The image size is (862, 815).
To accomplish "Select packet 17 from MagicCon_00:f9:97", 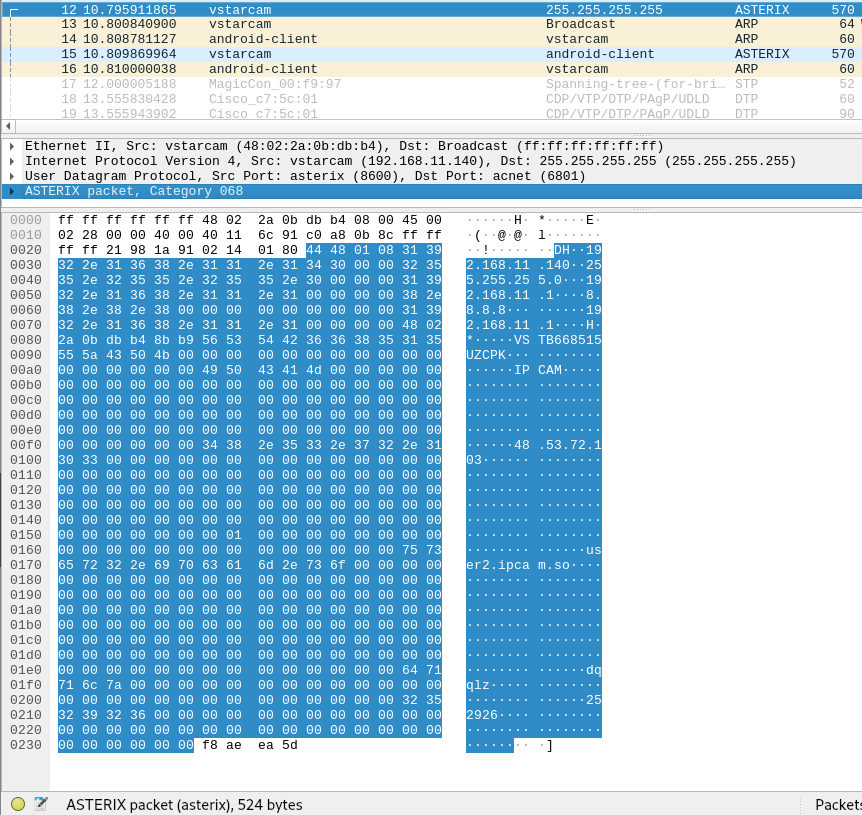I will 431,84.
